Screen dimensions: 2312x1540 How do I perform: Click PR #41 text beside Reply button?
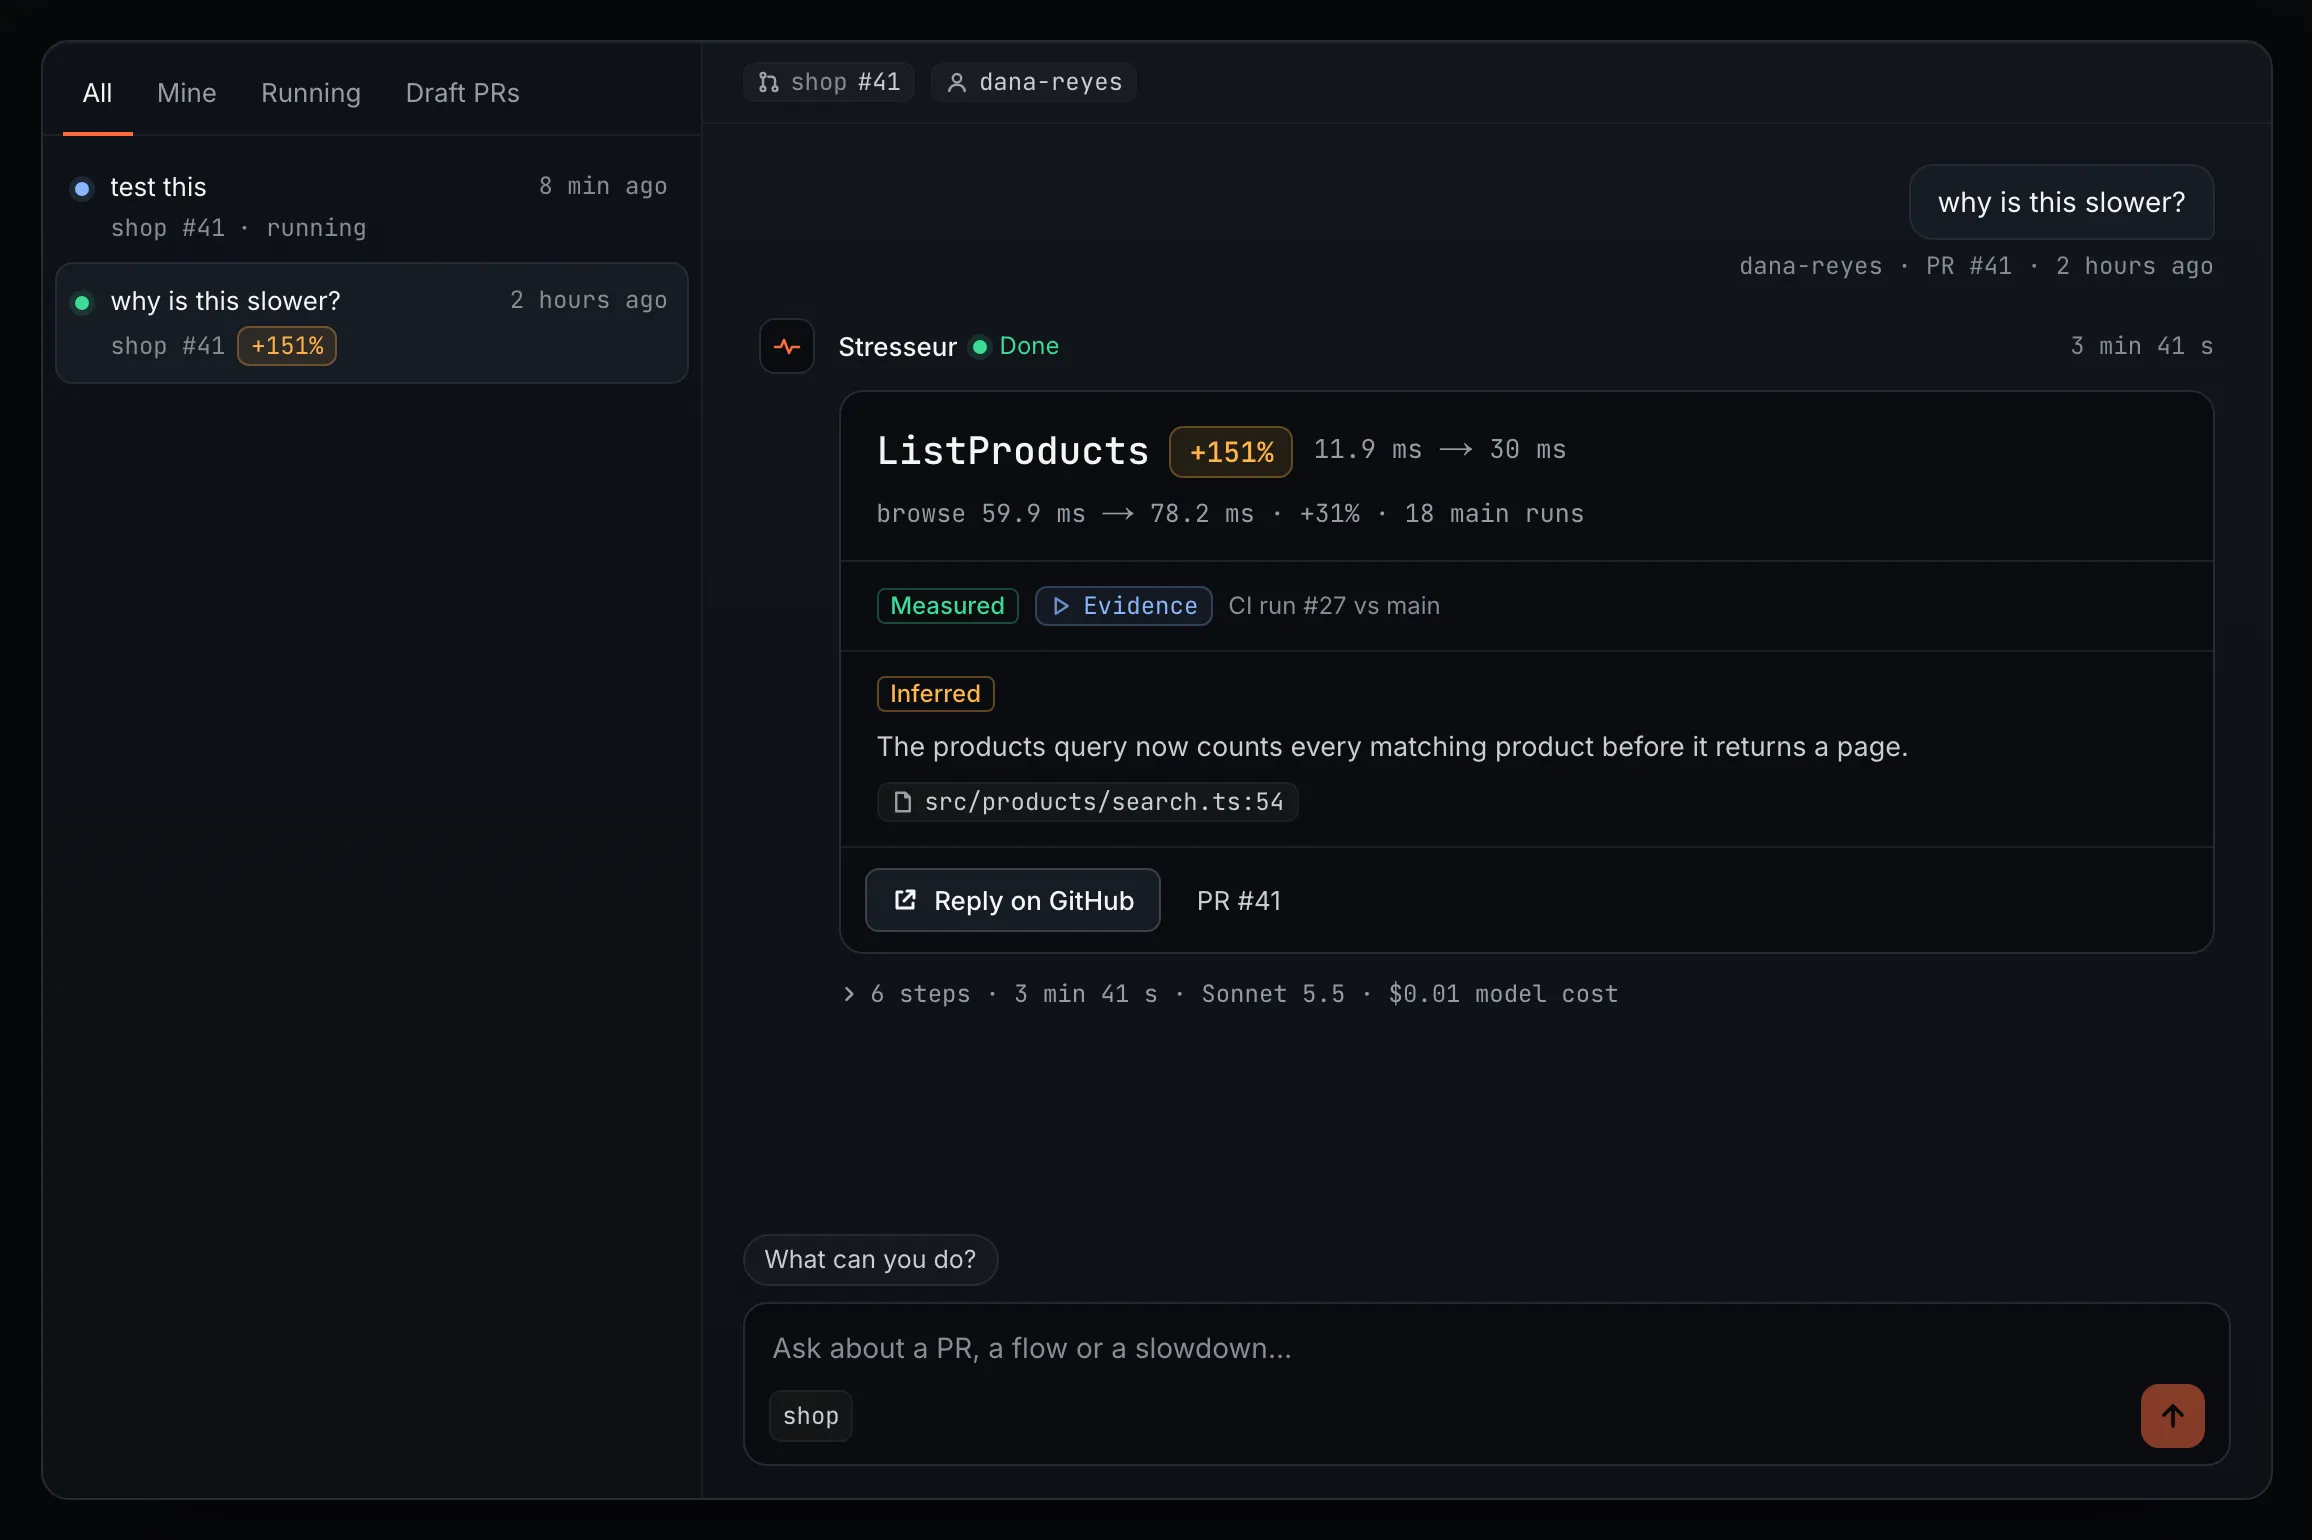coord(1239,901)
